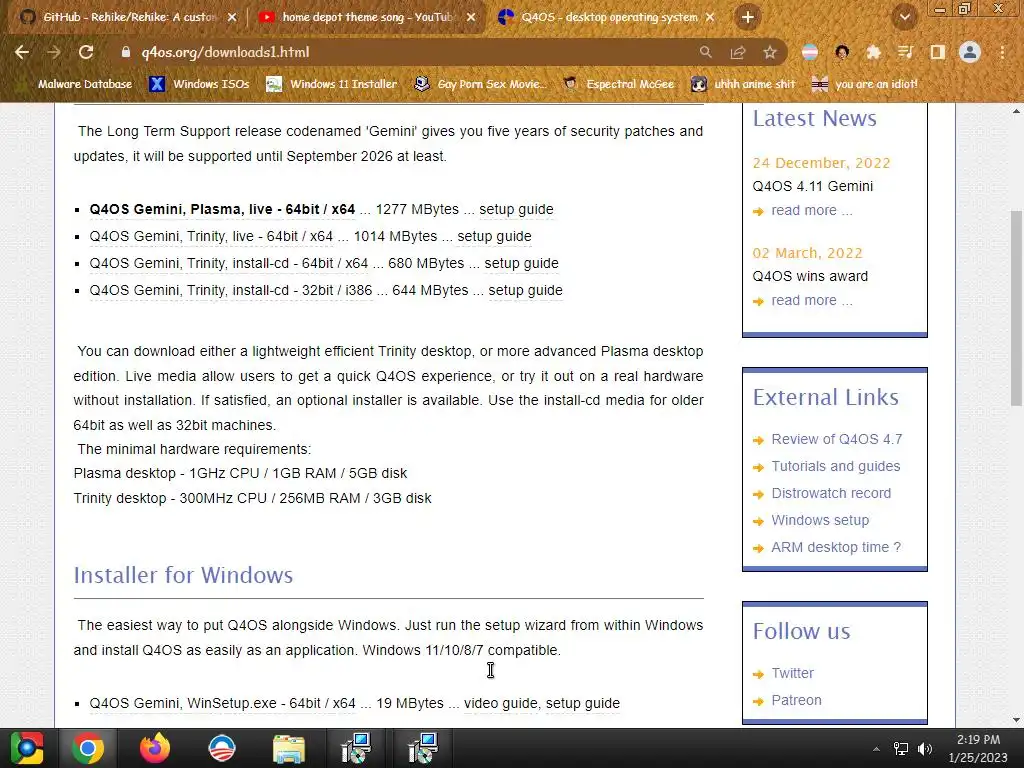Viewport: 1024px width, 768px height.
Task: Visit the Patreon follow link
Action: pos(796,700)
